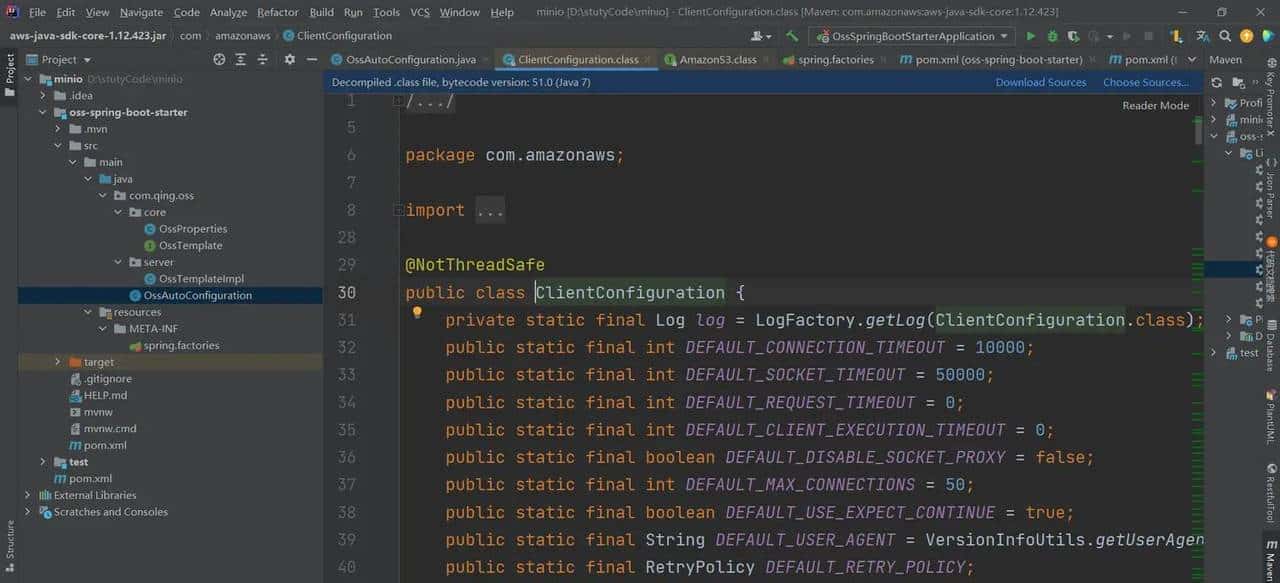Click Download Sources link
1280x583 pixels.
1040,82
